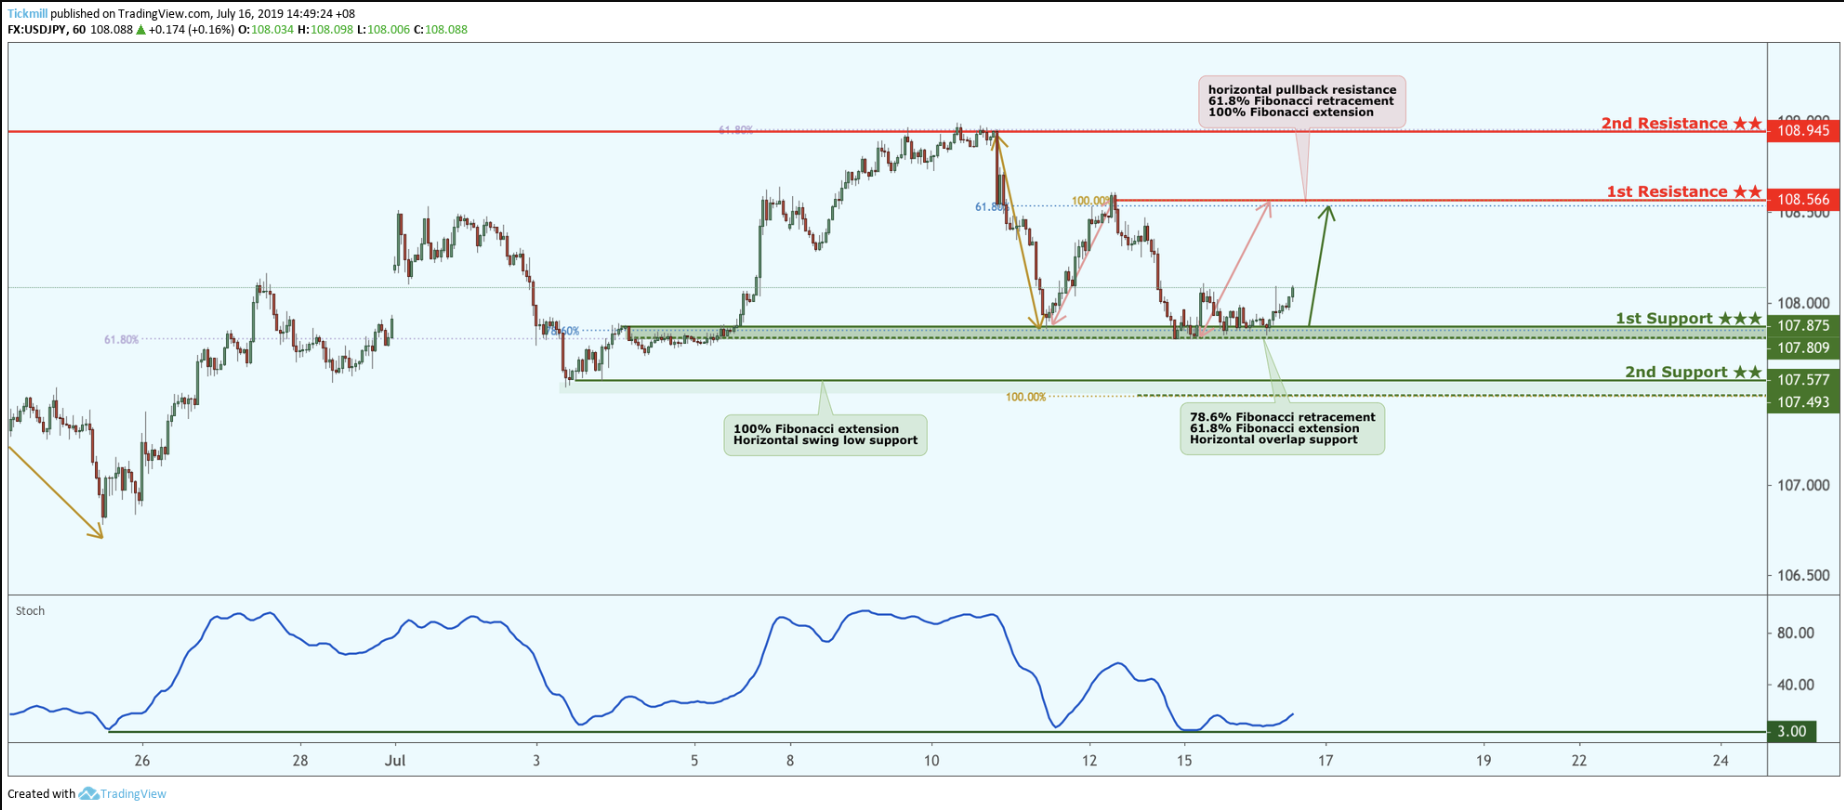The image size is (1844, 810).
Task: Click the 19 date axis label
Action: [1484, 761]
